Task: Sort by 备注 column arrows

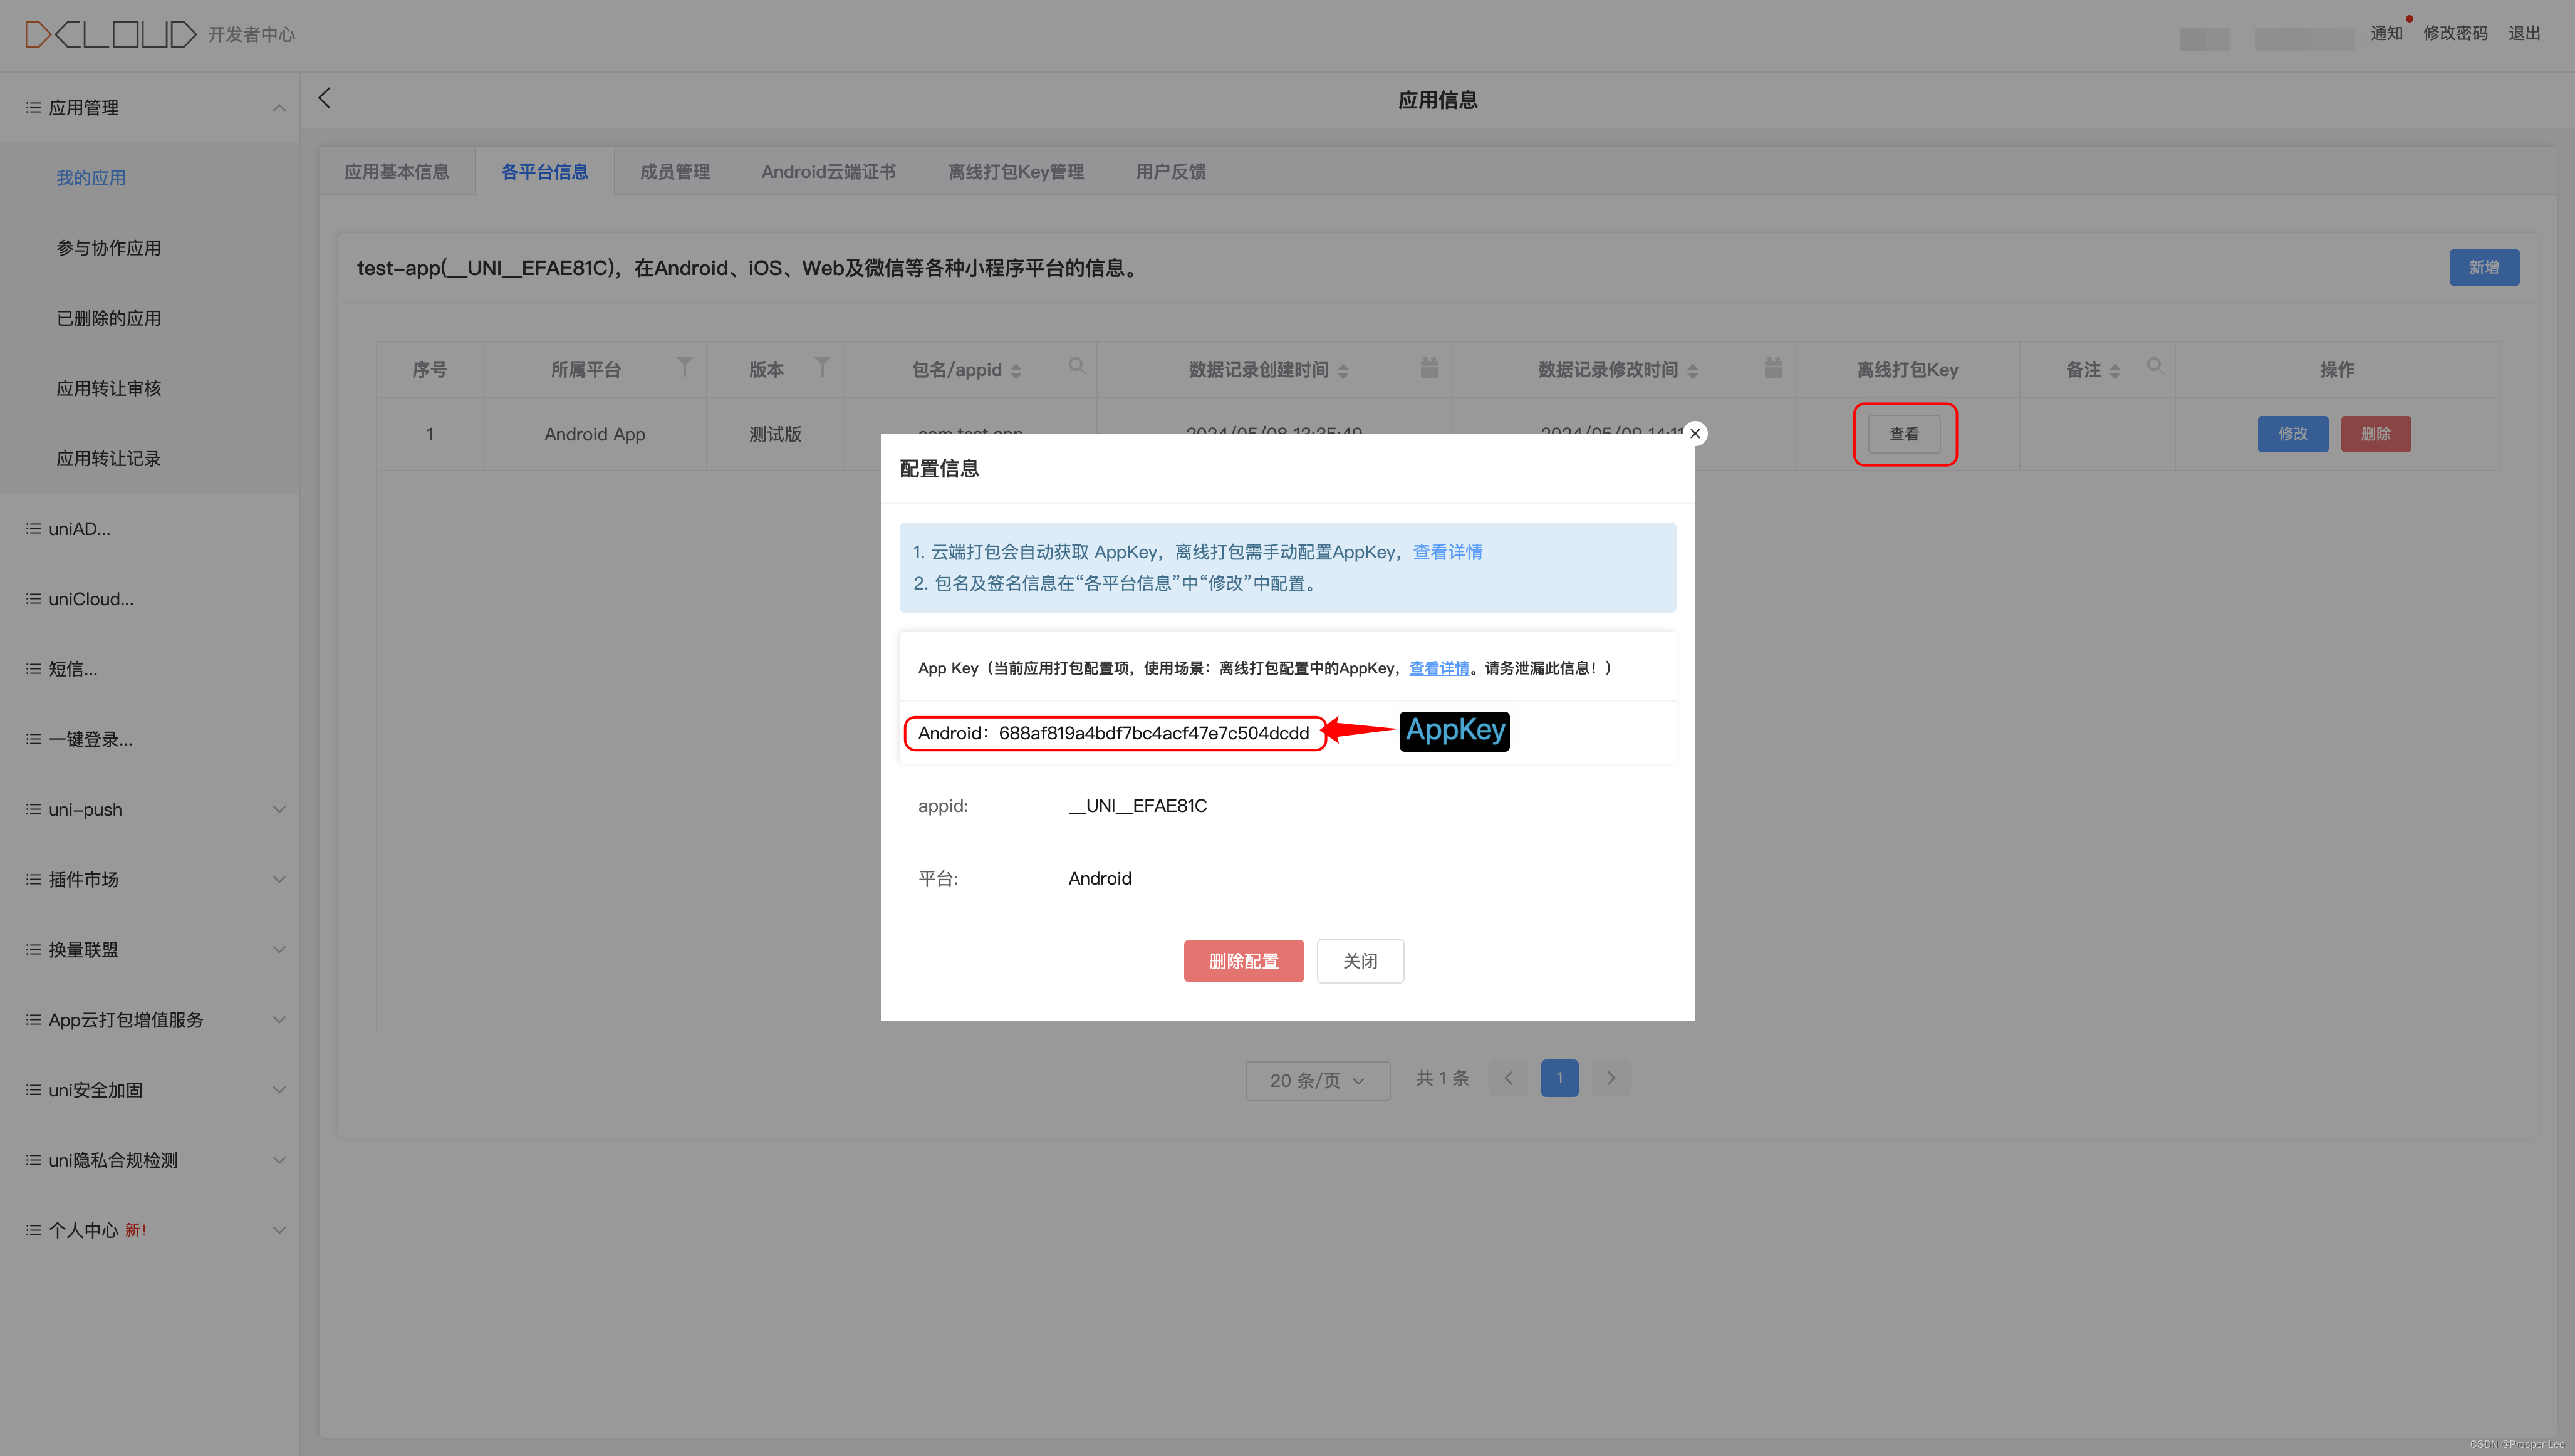Action: point(2114,371)
